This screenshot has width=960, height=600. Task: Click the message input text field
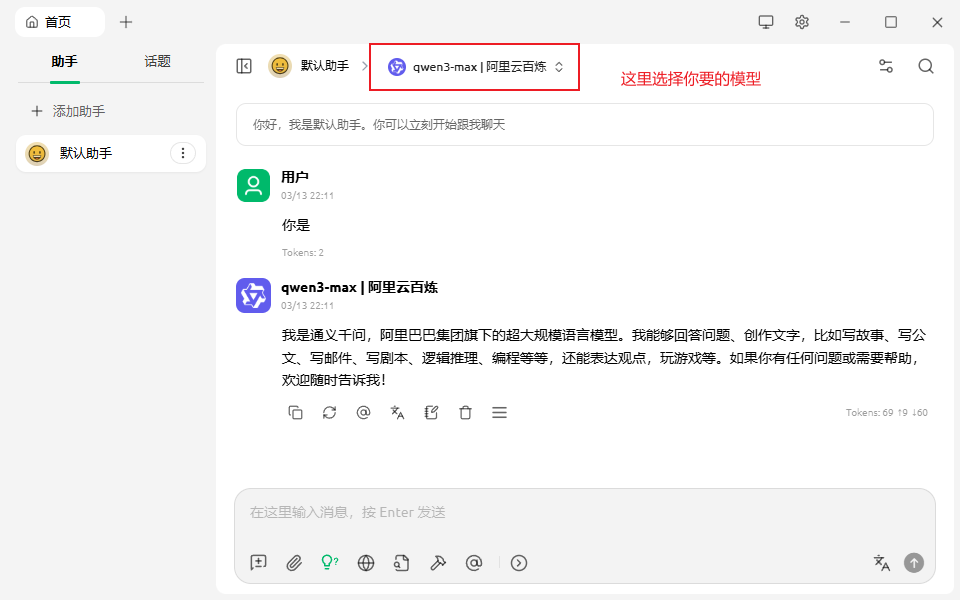pos(584,512)
